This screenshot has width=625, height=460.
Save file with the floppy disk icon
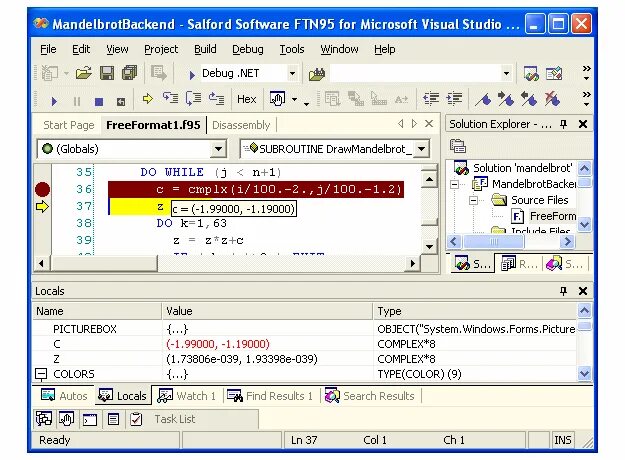tap(107, 73)
